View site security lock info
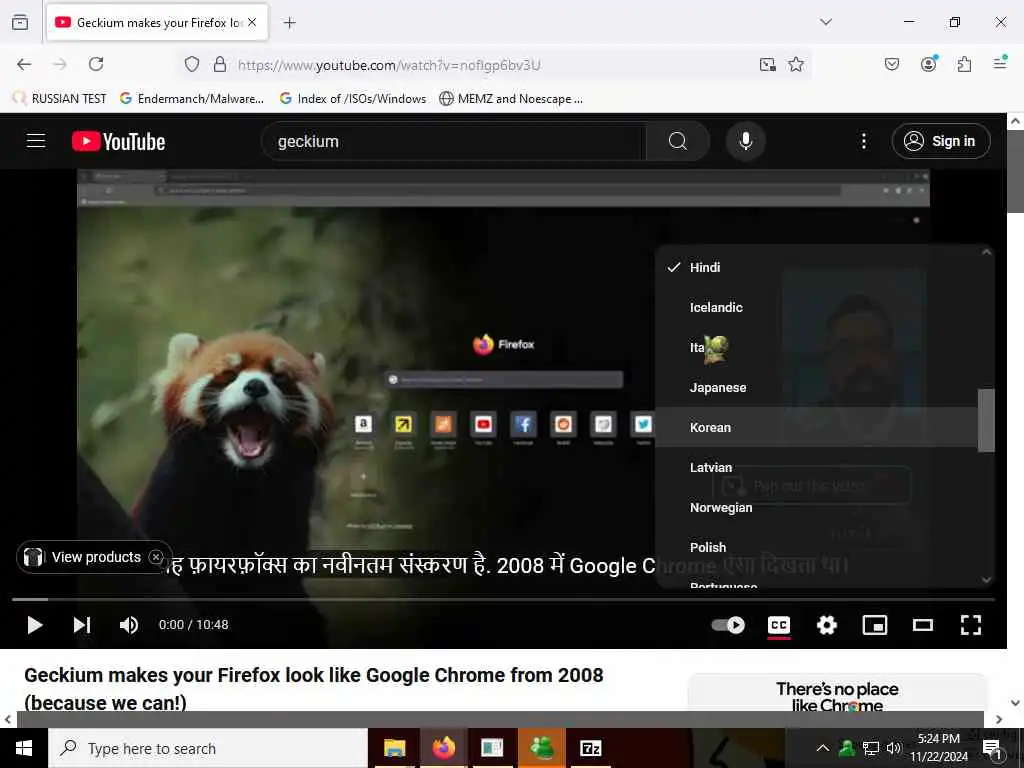Image resolution: width=1024 pixels, height=768 pixels. [x=220, y=64]
